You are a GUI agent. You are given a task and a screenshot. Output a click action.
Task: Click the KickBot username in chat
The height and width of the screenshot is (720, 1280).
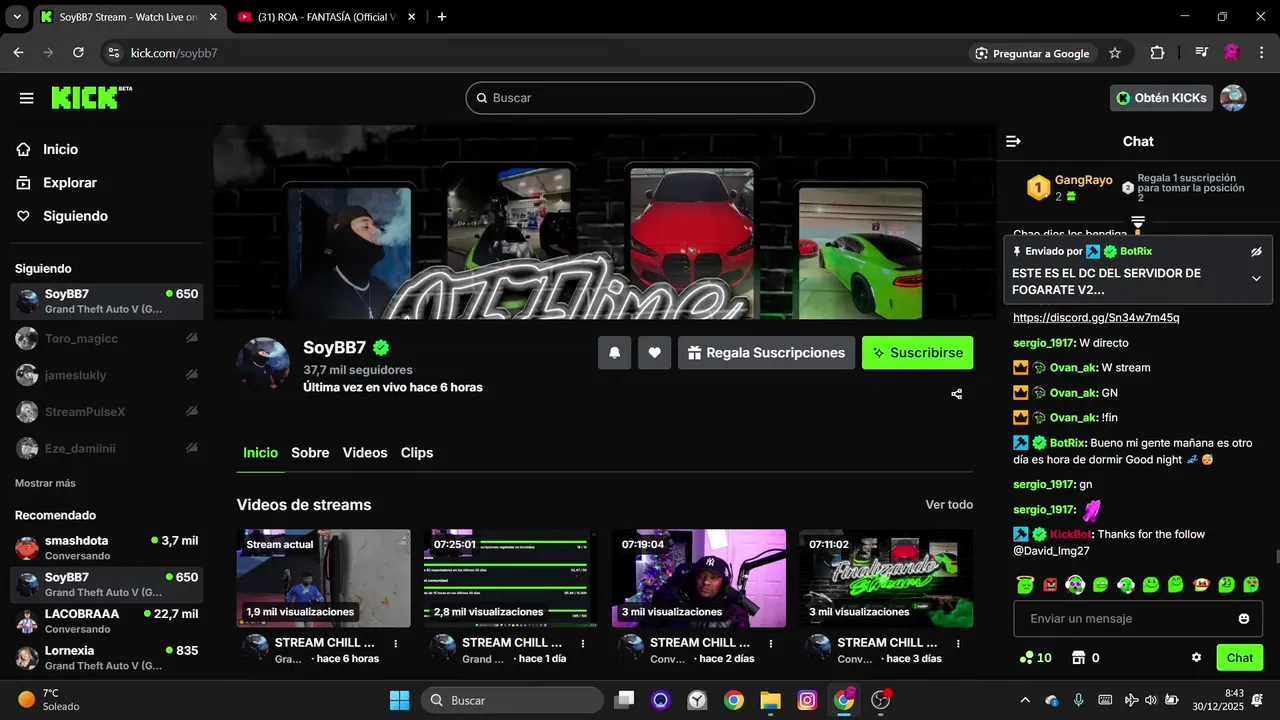coord(1070,535)
